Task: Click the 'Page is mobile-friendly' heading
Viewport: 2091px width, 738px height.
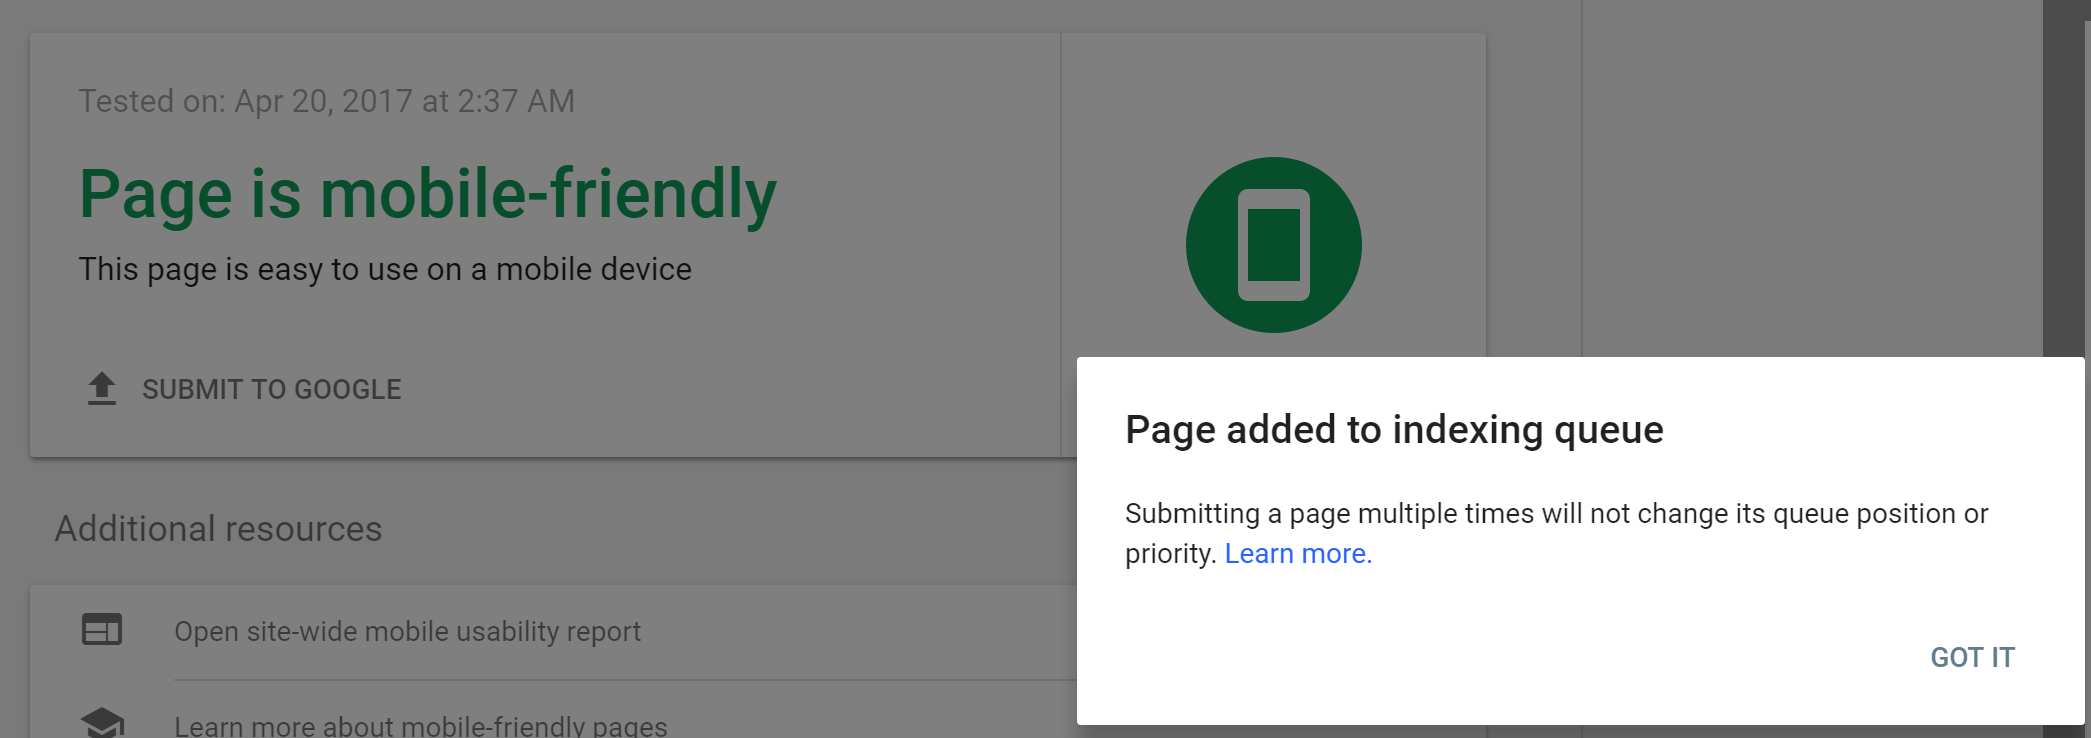Action: 427,194
